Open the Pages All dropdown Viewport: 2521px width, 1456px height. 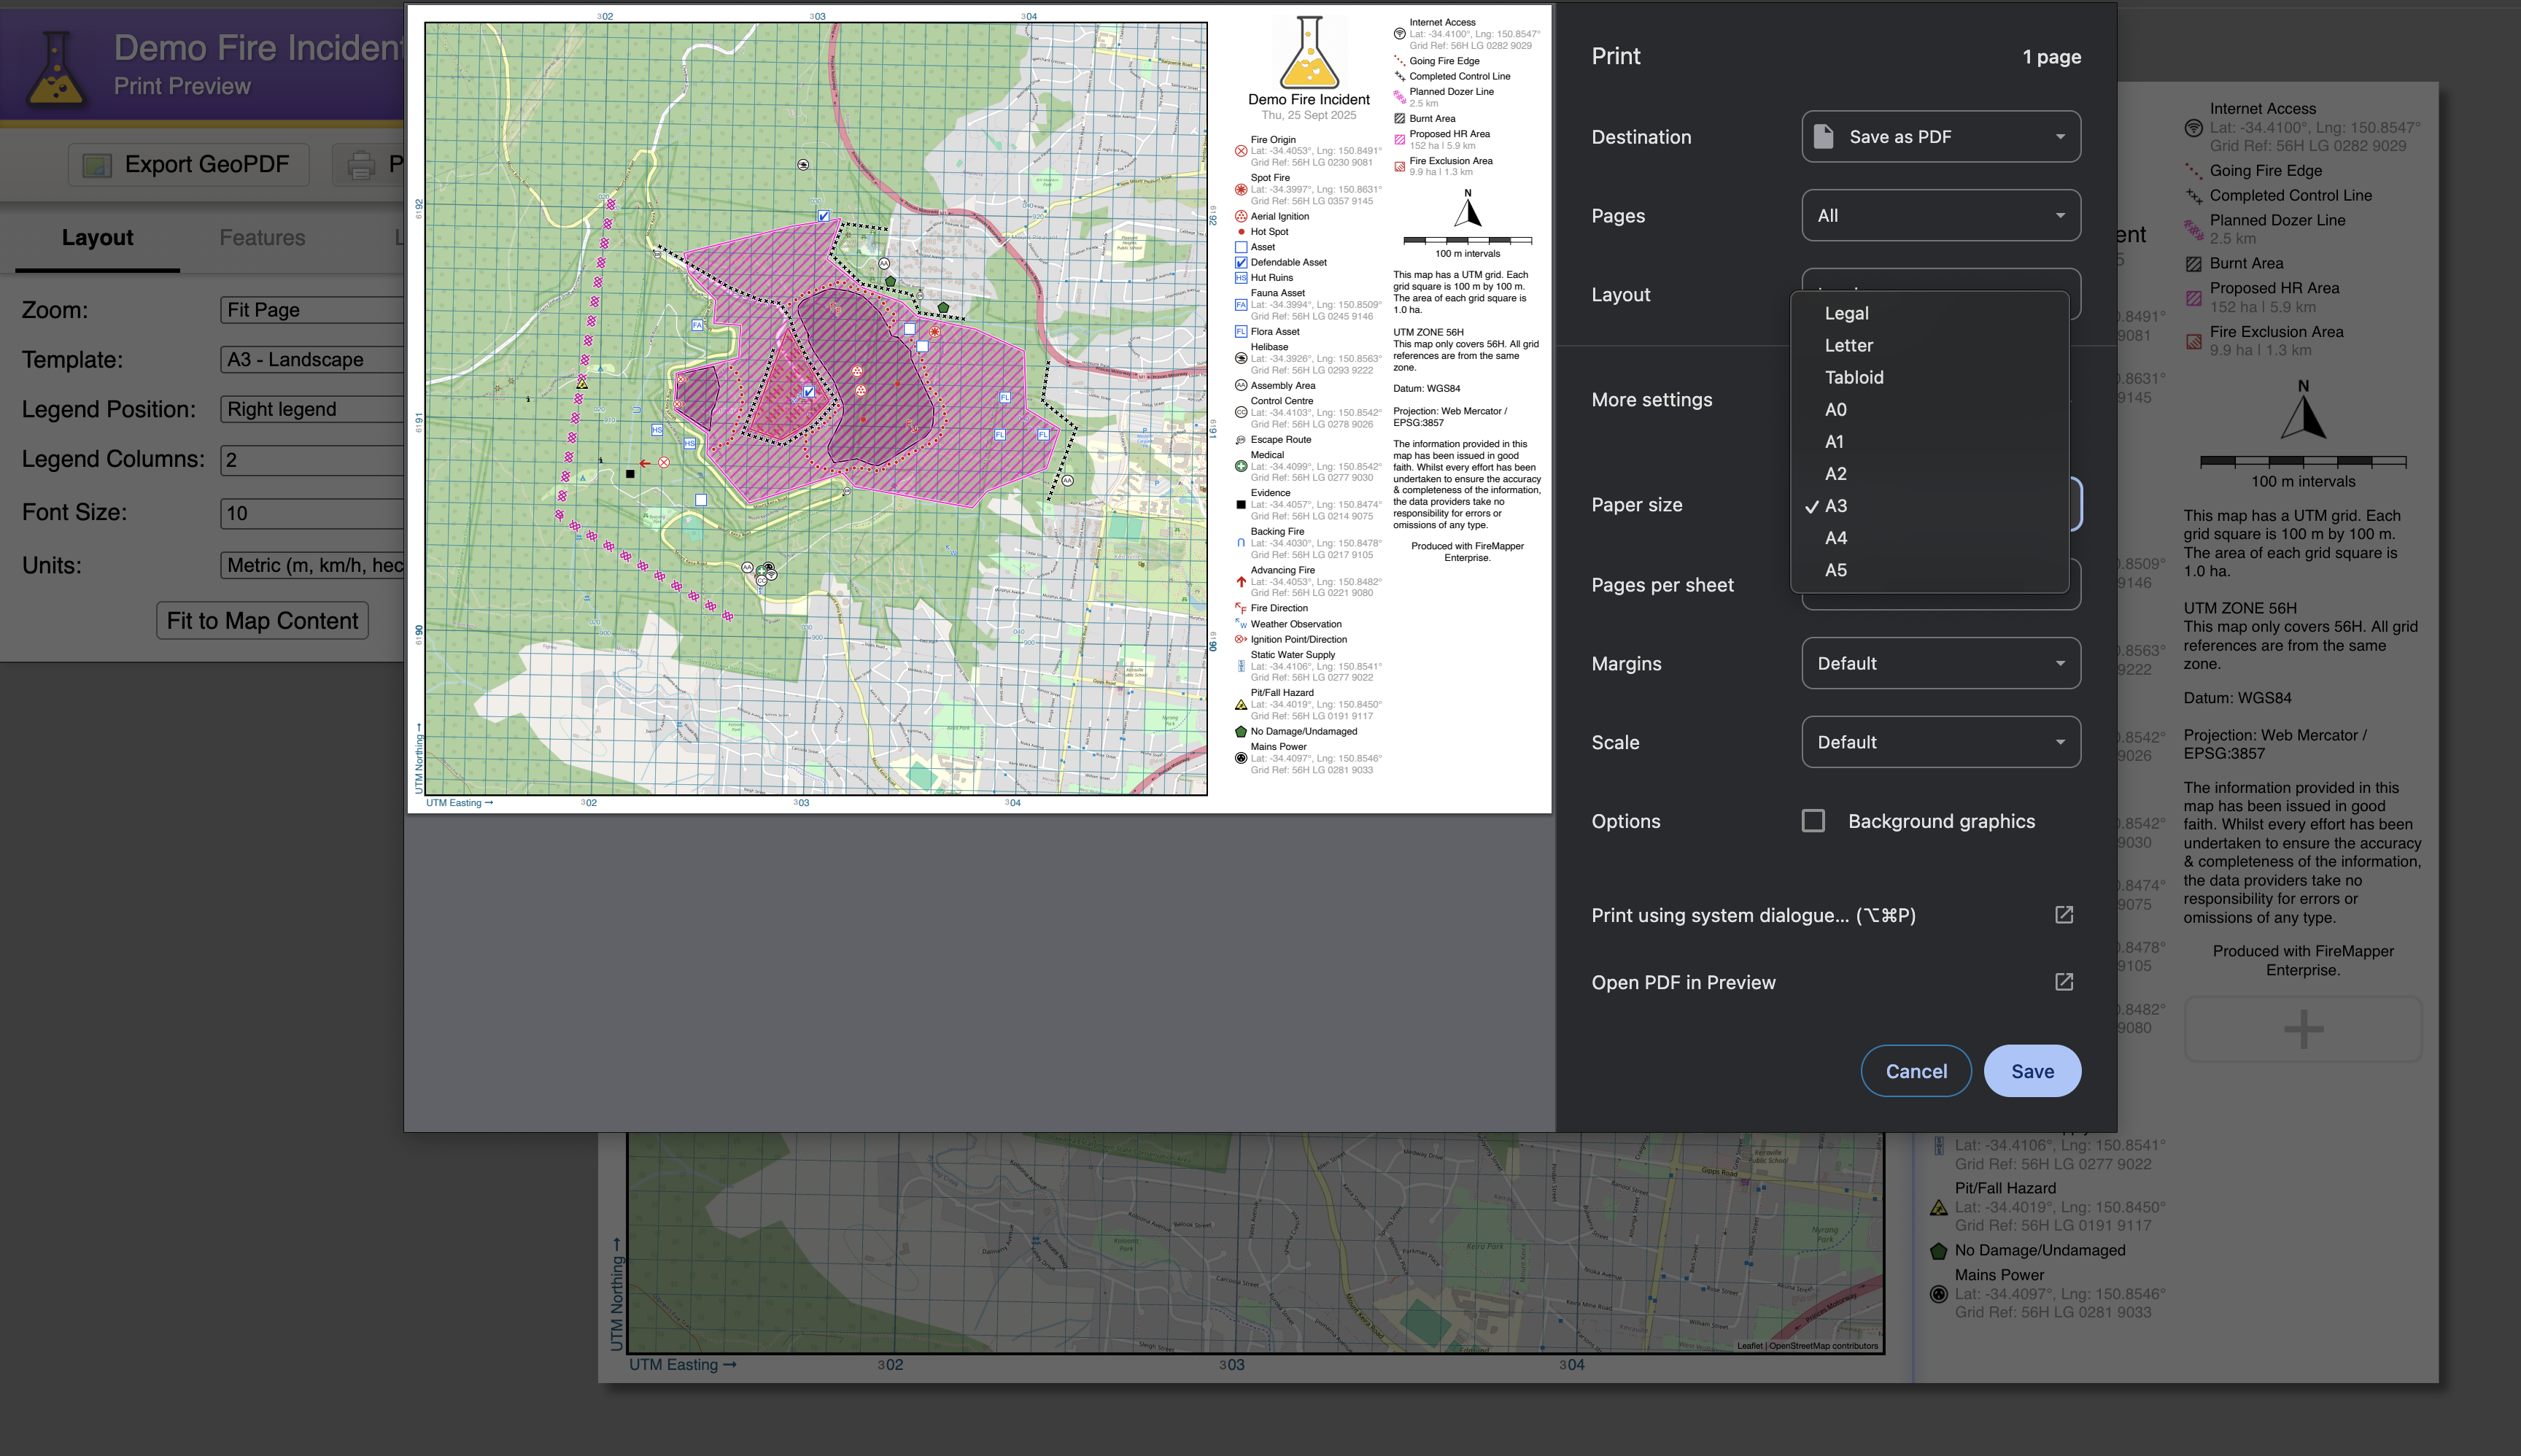1940,215
